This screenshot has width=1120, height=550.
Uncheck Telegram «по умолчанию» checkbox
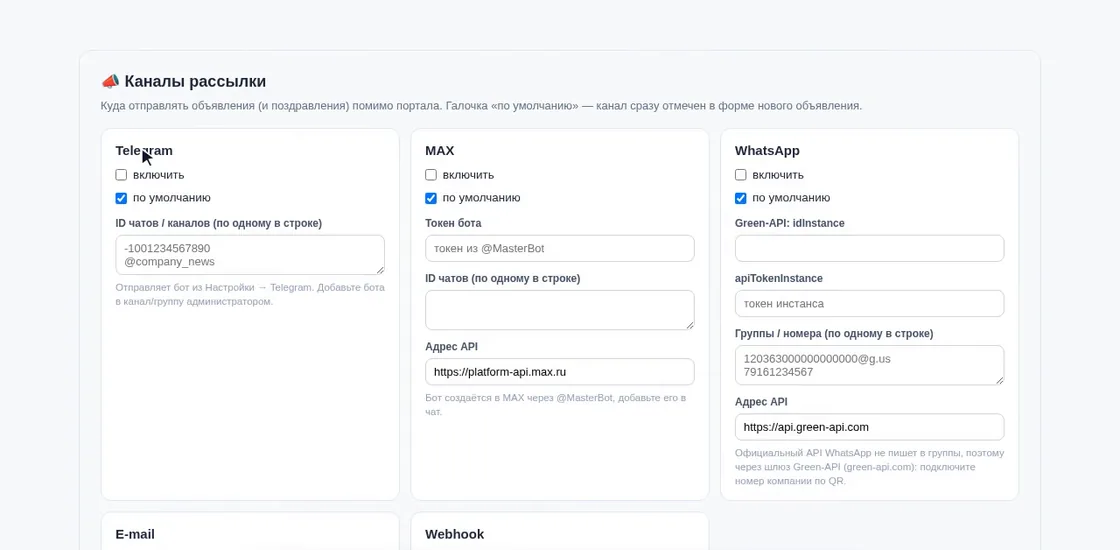coord(121,198)
